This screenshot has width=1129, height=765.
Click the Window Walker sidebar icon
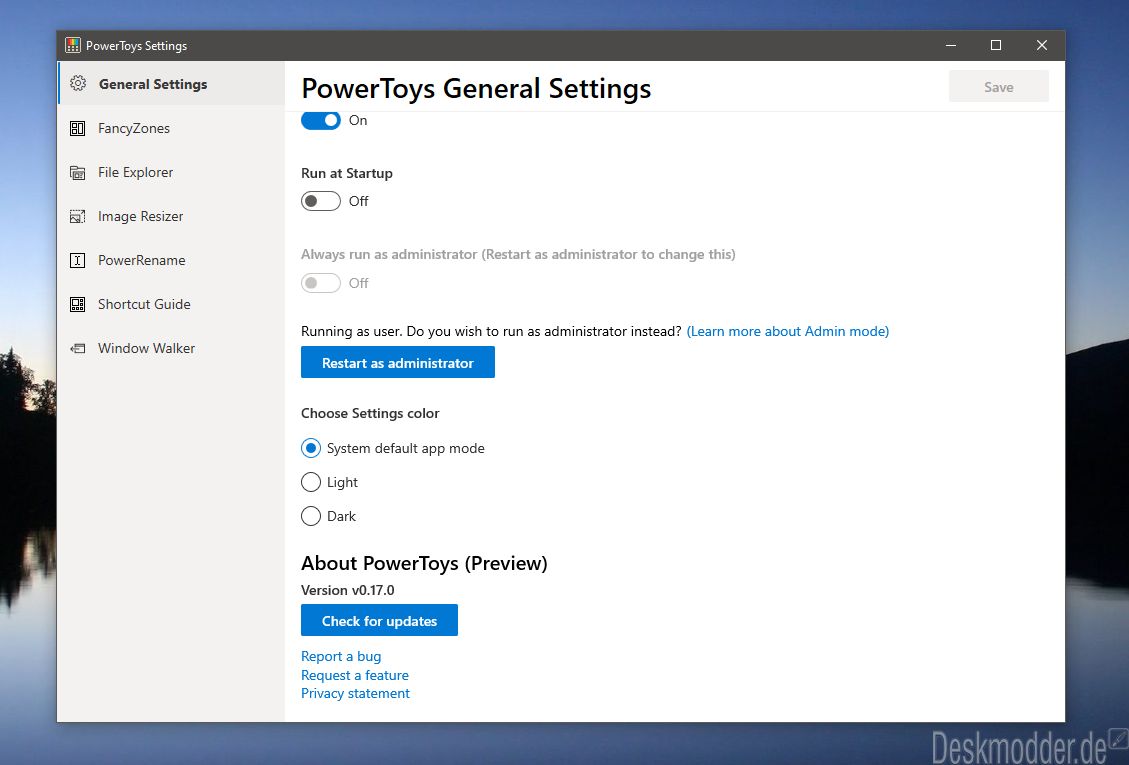click(77, 348)
